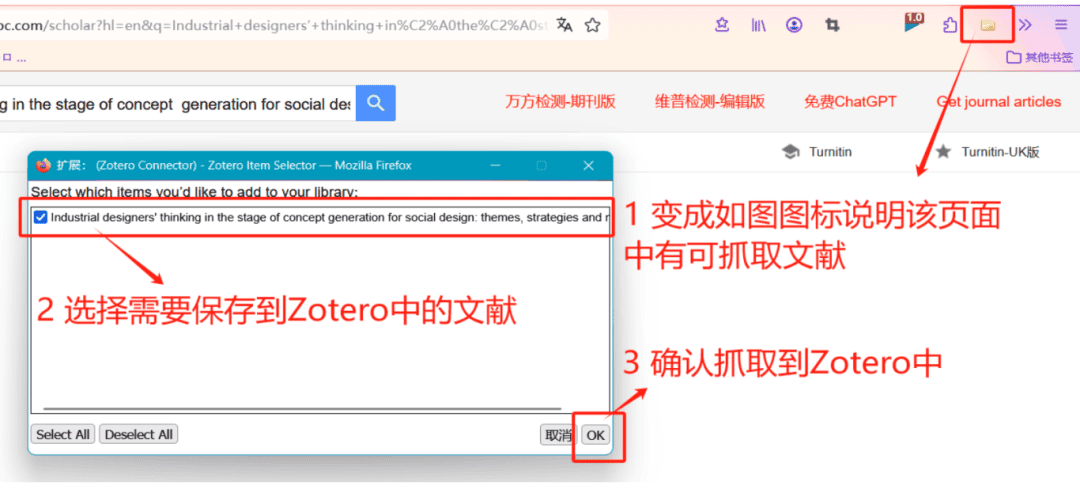1080x497 pixels.
Task: Open the Get journal articles link
Action: tap(998, 102)
